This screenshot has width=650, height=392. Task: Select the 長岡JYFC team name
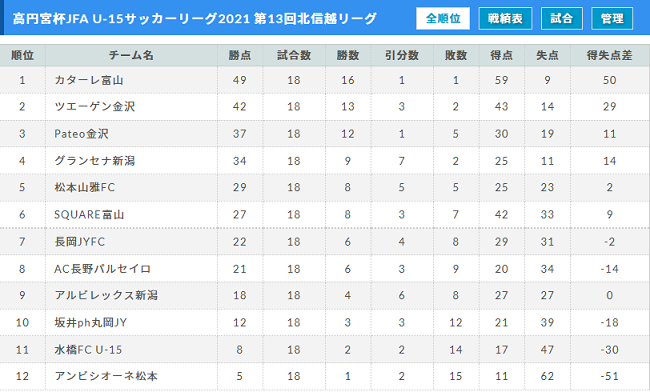(80, 242)
